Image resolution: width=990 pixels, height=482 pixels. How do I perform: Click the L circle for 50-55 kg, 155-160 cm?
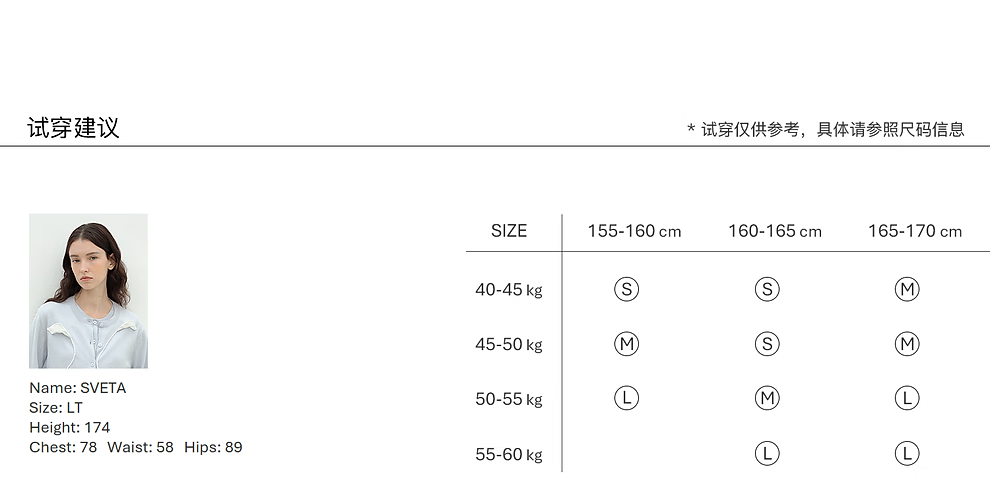pos(626,398)
